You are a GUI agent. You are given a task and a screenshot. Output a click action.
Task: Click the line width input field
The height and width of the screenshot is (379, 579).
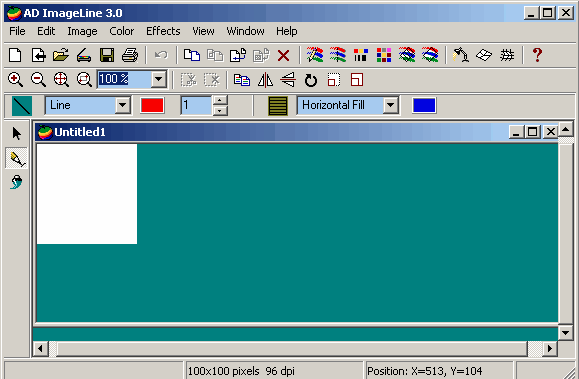196,106
